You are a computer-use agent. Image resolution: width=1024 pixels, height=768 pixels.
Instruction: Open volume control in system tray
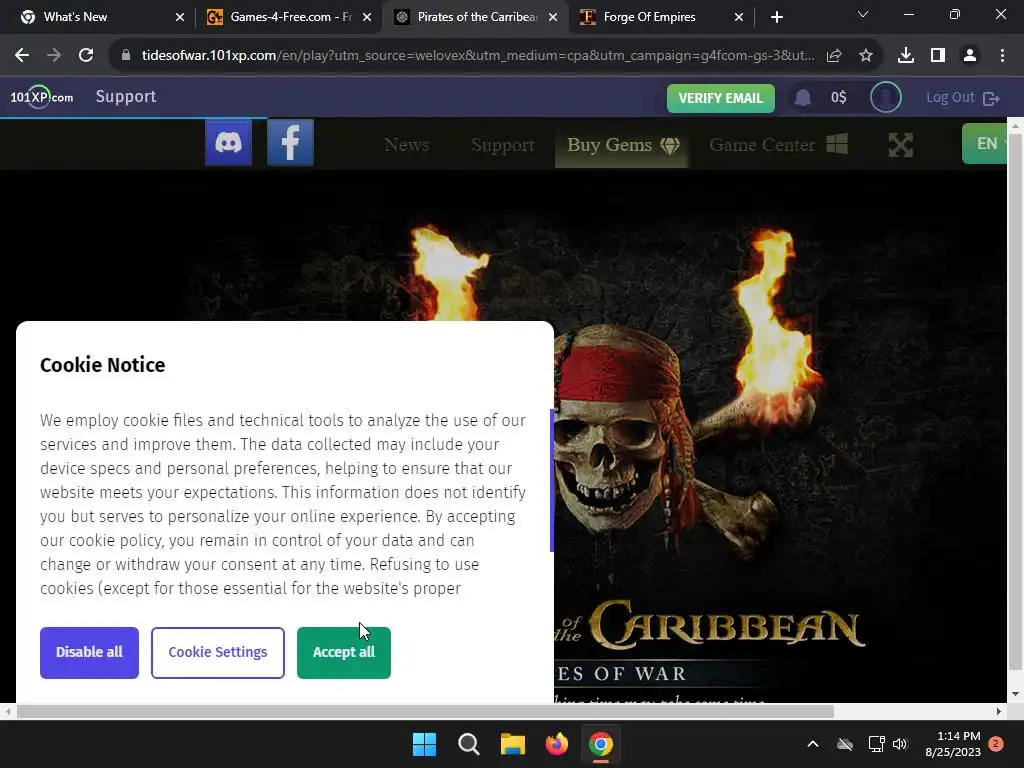901,744
